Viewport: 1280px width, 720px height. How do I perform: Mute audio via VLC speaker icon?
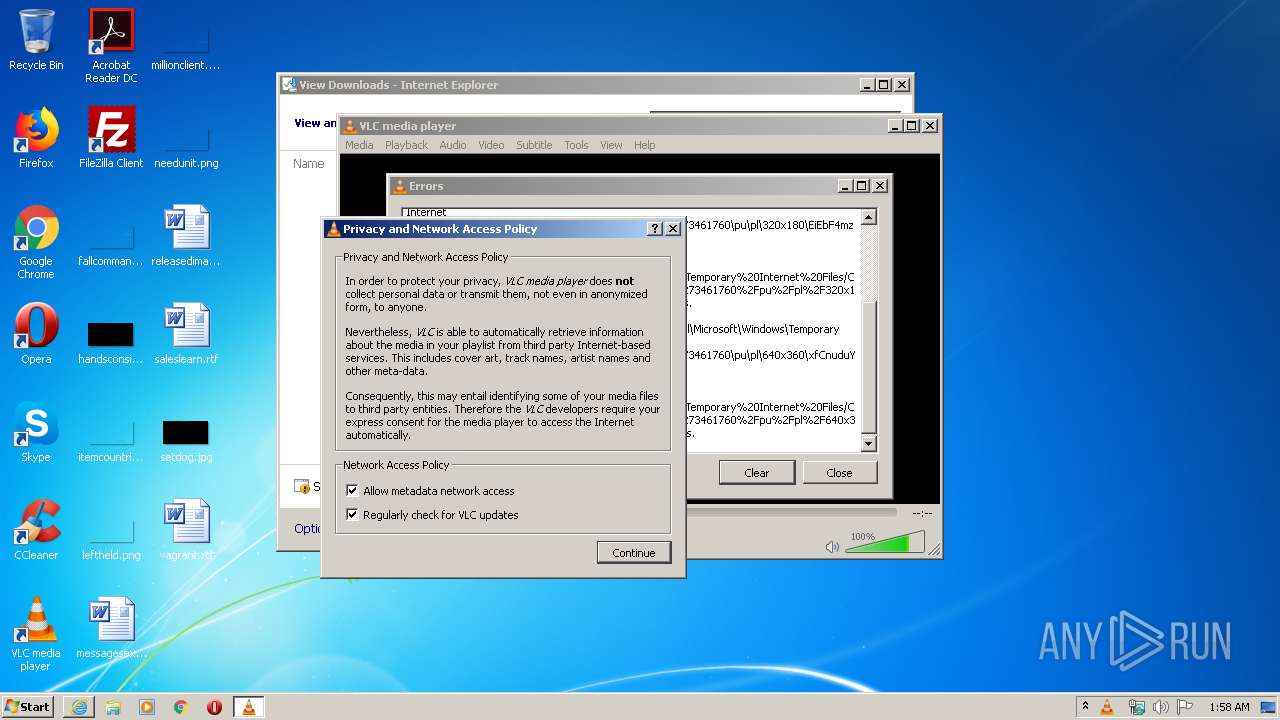(x=832, y=547)
